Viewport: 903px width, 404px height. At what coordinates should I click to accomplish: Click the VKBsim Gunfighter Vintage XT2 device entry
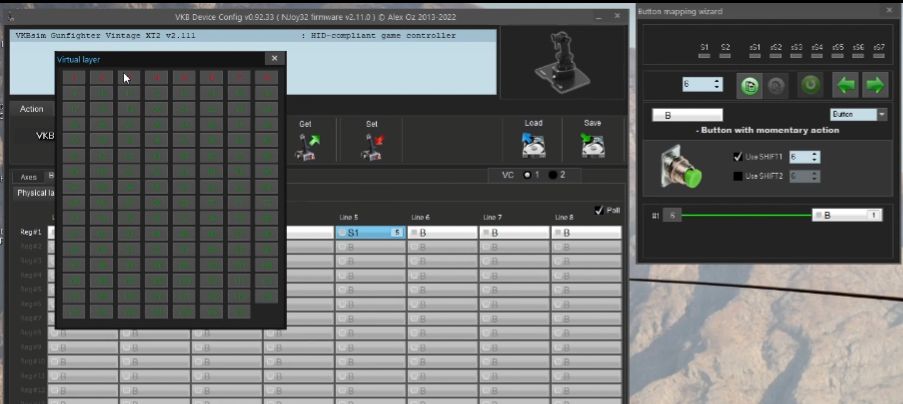[253, 36]
